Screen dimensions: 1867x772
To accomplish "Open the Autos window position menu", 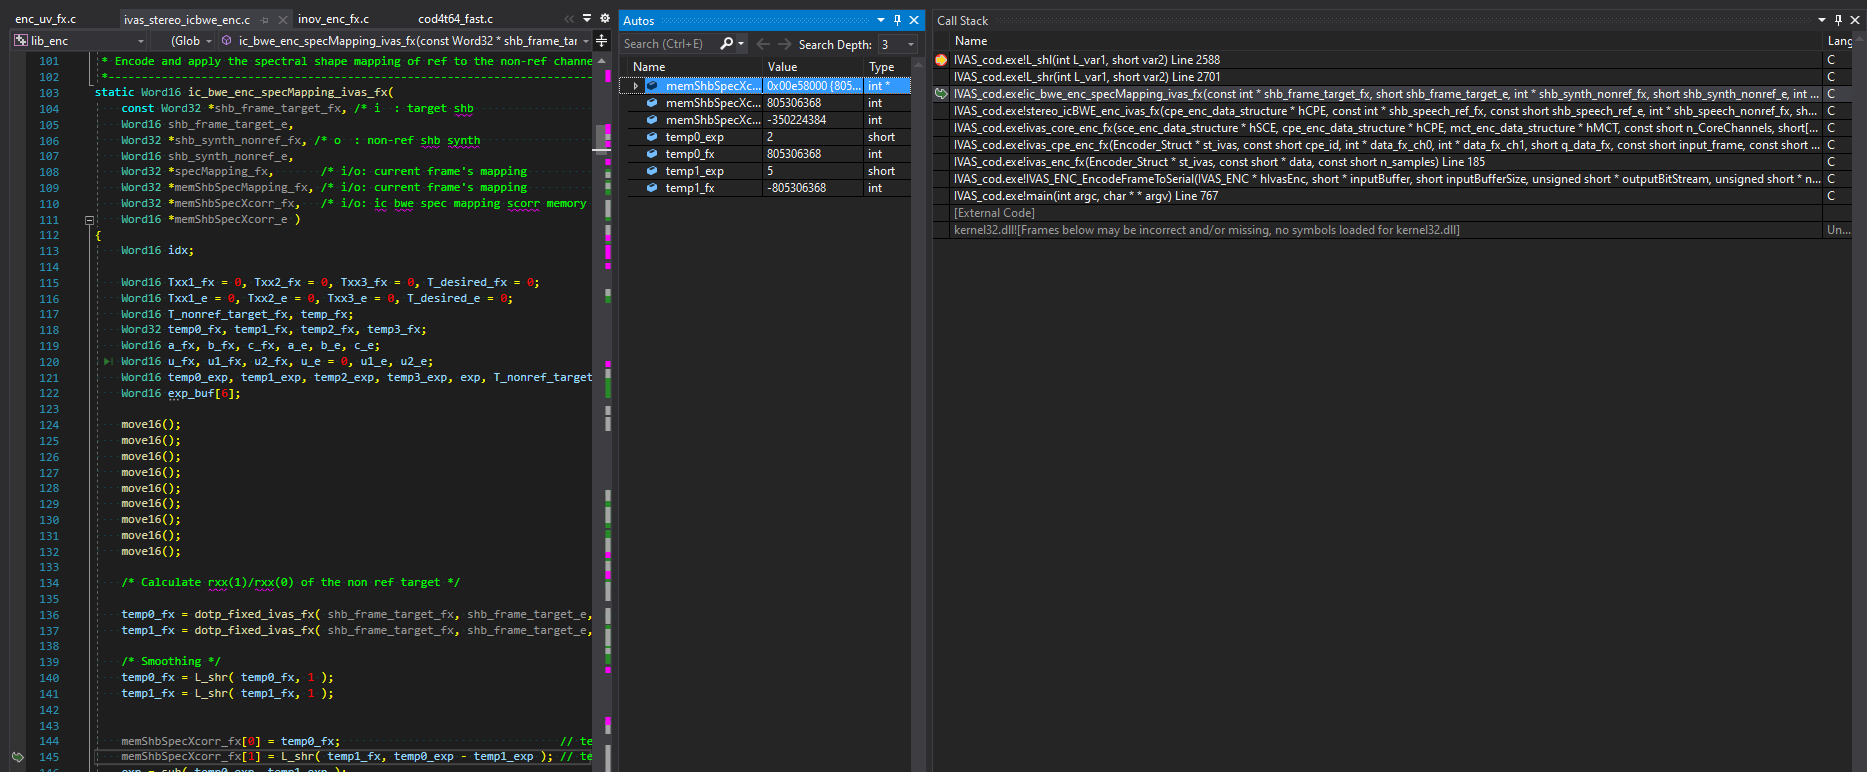I will pos(881,20).
